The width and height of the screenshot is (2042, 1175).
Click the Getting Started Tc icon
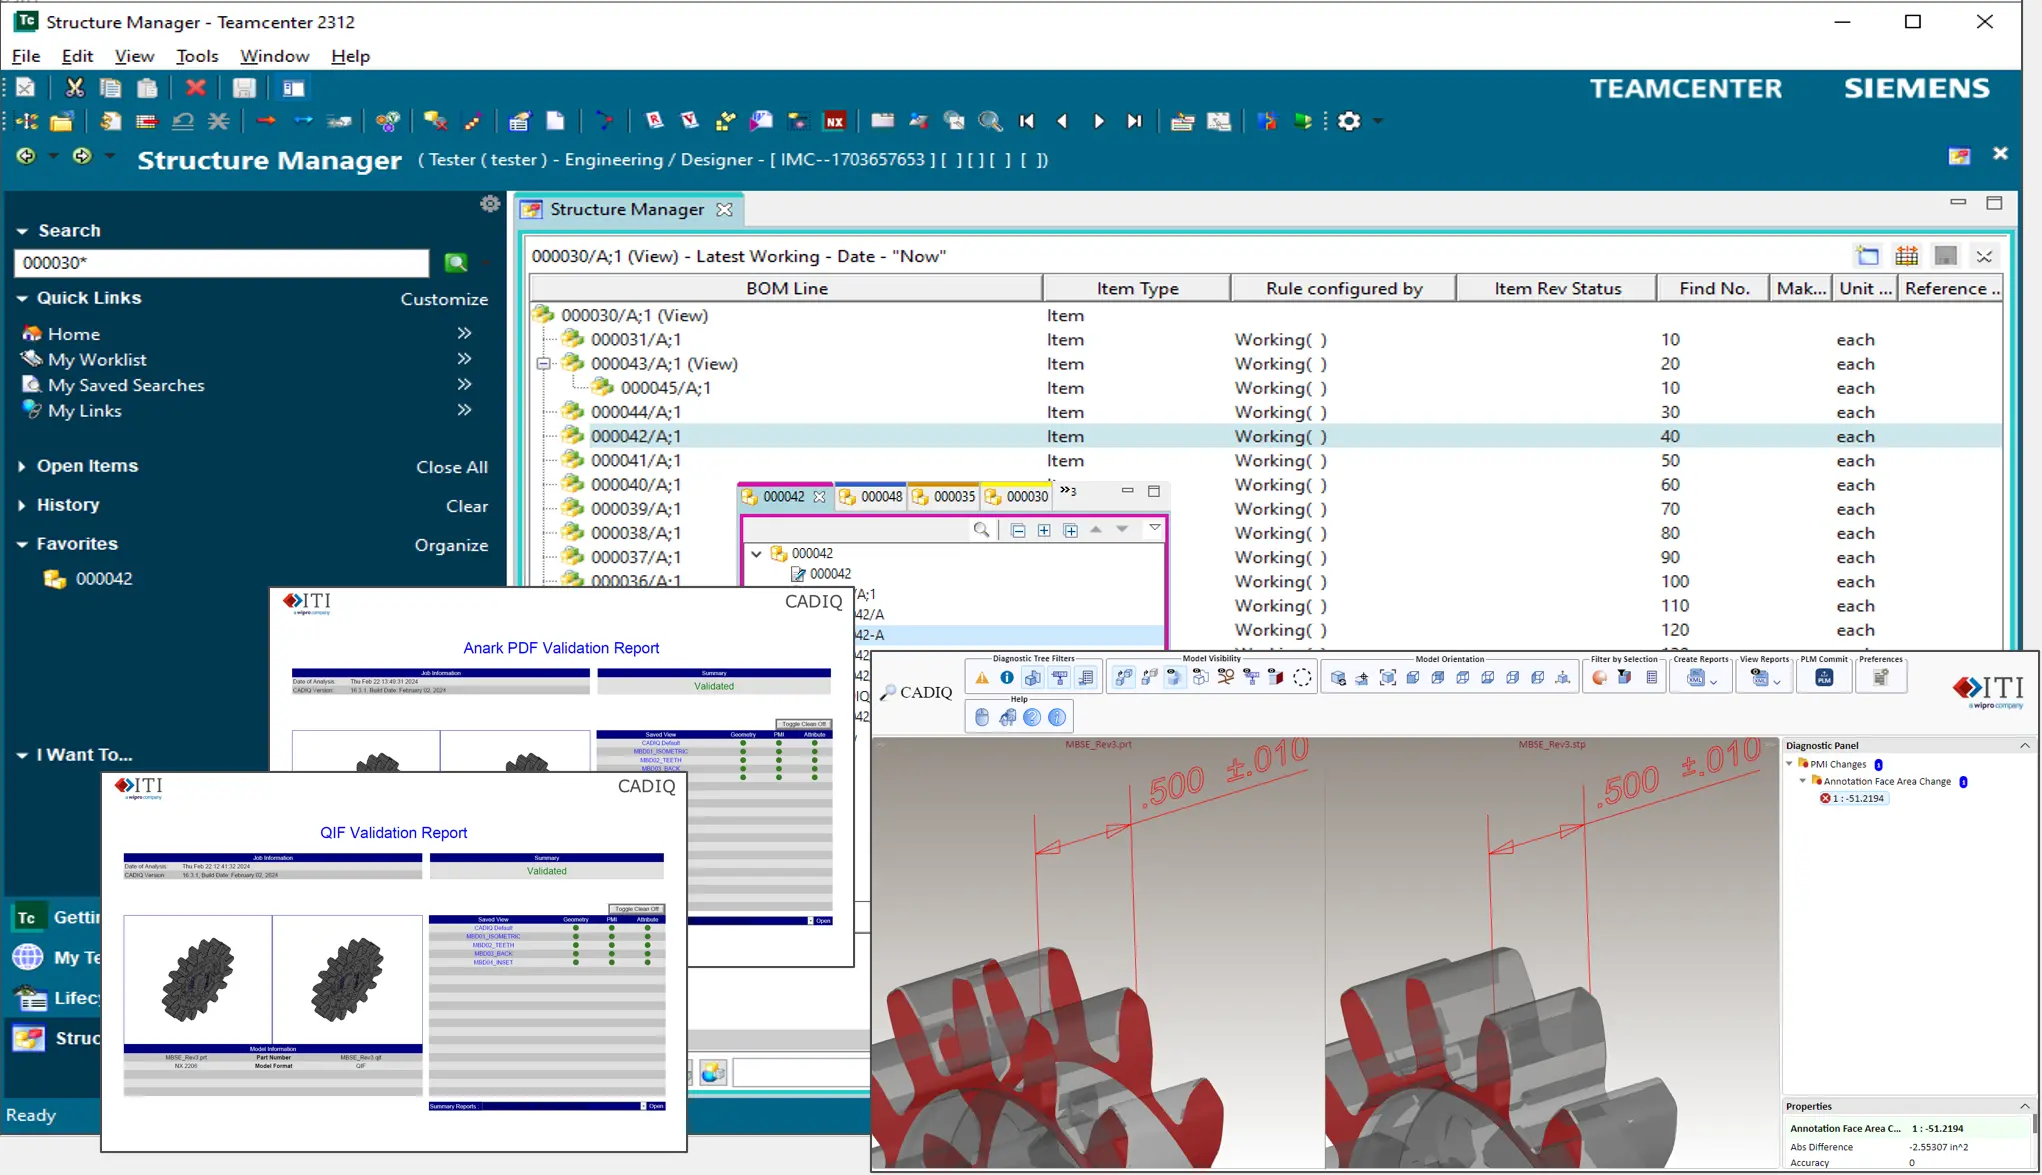[x=28, y=917]
